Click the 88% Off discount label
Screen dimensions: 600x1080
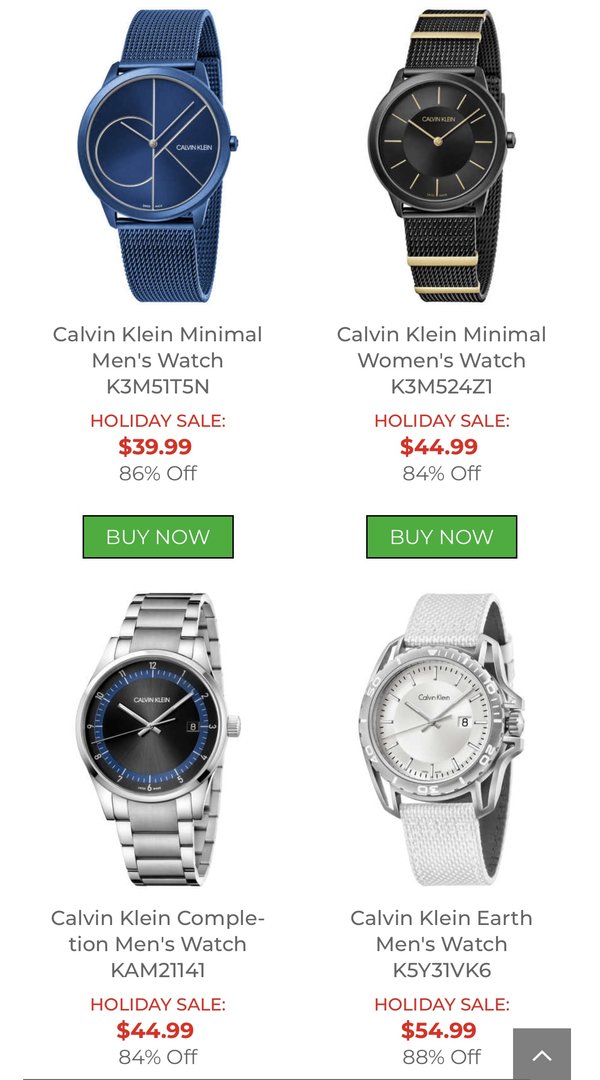[x=442, y=1057]
